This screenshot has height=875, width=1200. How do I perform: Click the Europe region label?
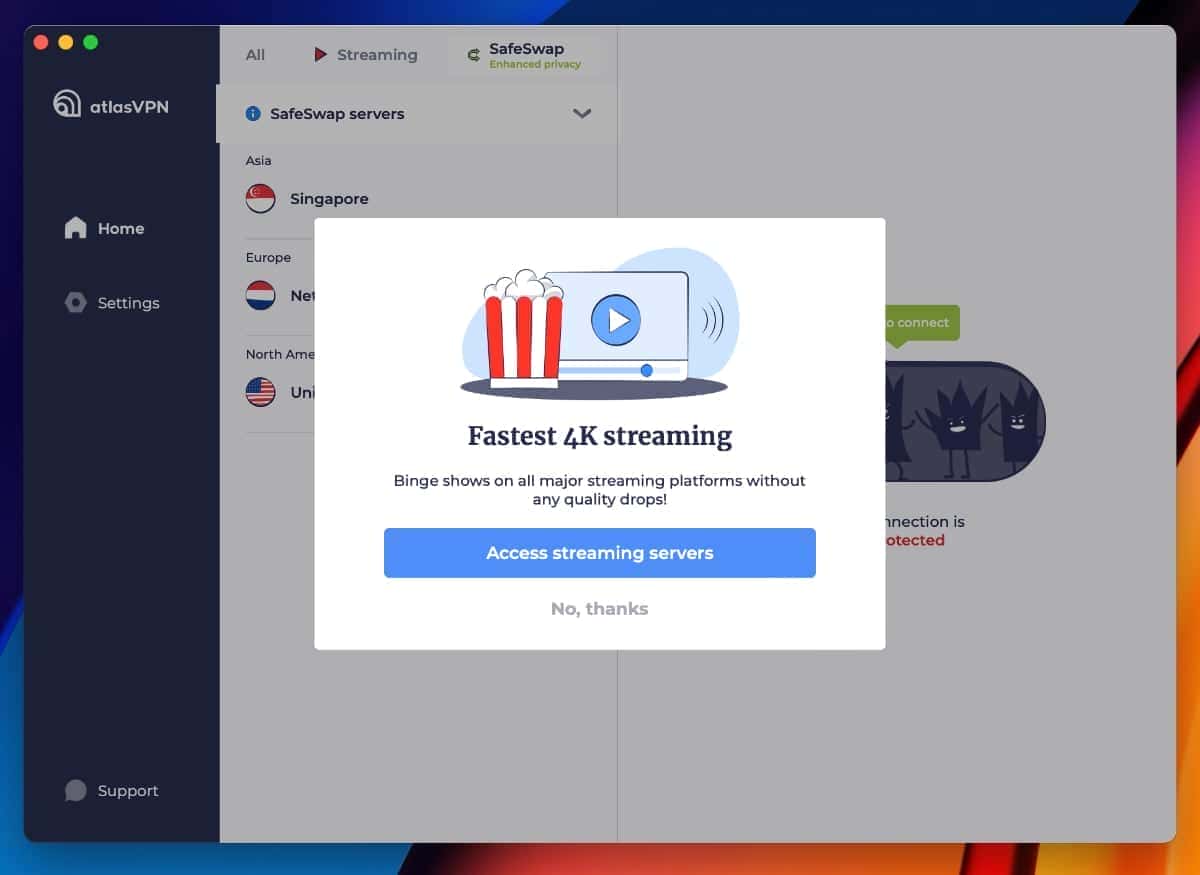tap(269, 257)
